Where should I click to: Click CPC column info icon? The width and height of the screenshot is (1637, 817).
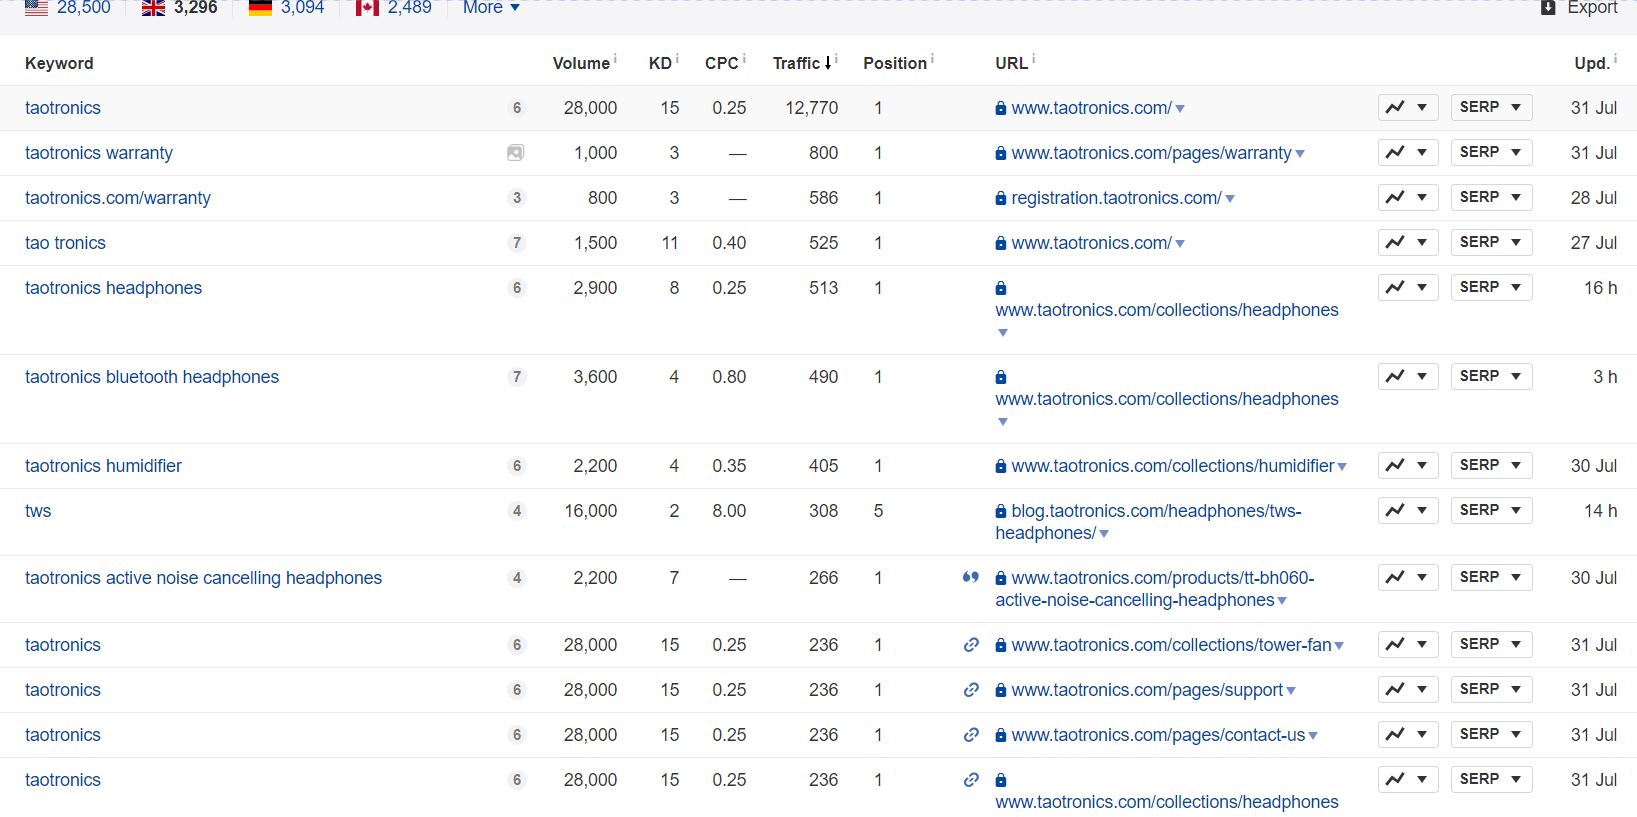pyautogui.click(x=744, y=59)
